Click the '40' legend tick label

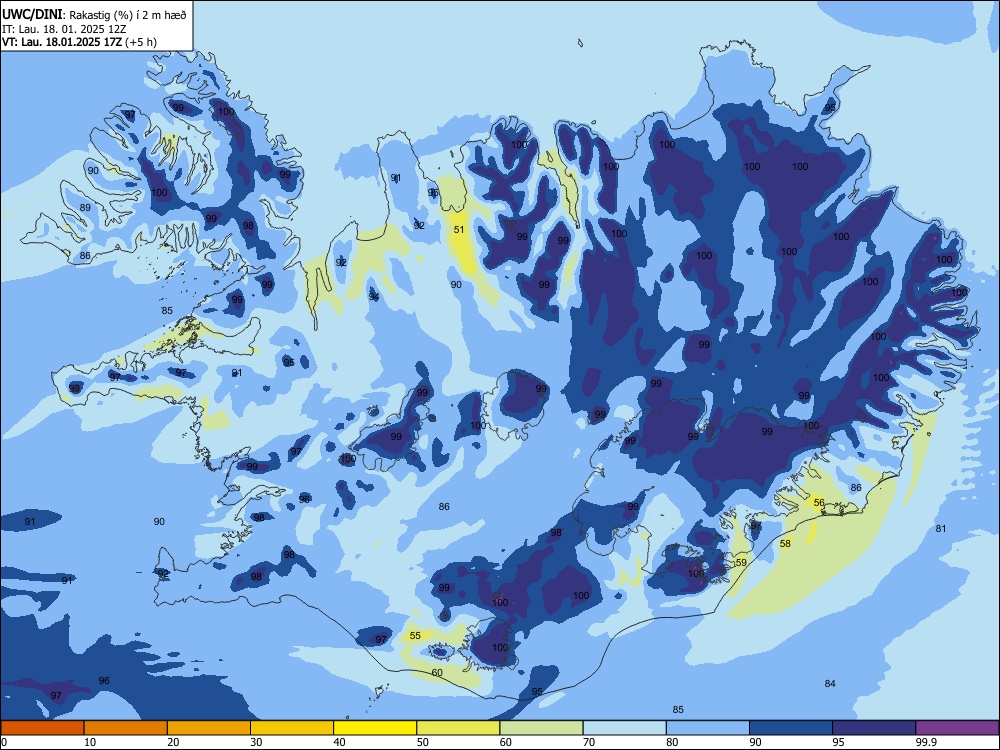coord(339,742)
